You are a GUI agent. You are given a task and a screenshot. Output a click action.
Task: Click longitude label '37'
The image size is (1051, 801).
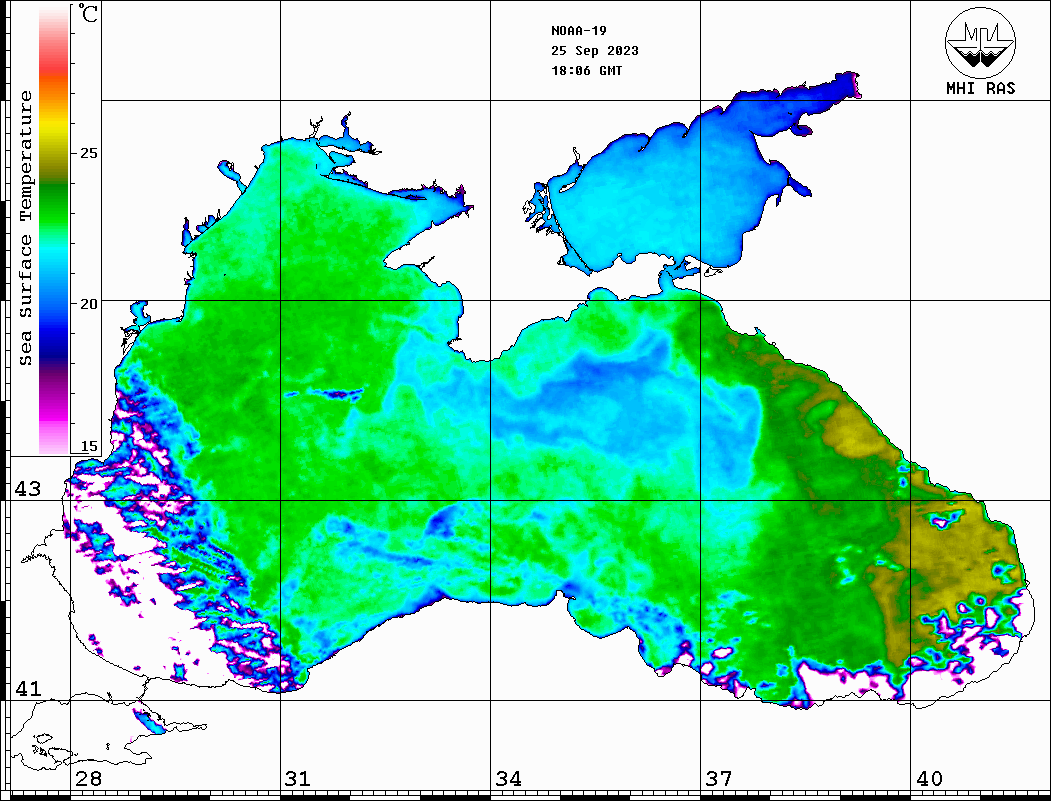(719, 779)
